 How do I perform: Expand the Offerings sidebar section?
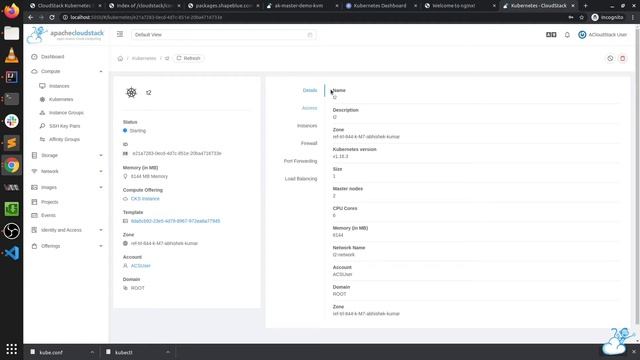[67, 246]
